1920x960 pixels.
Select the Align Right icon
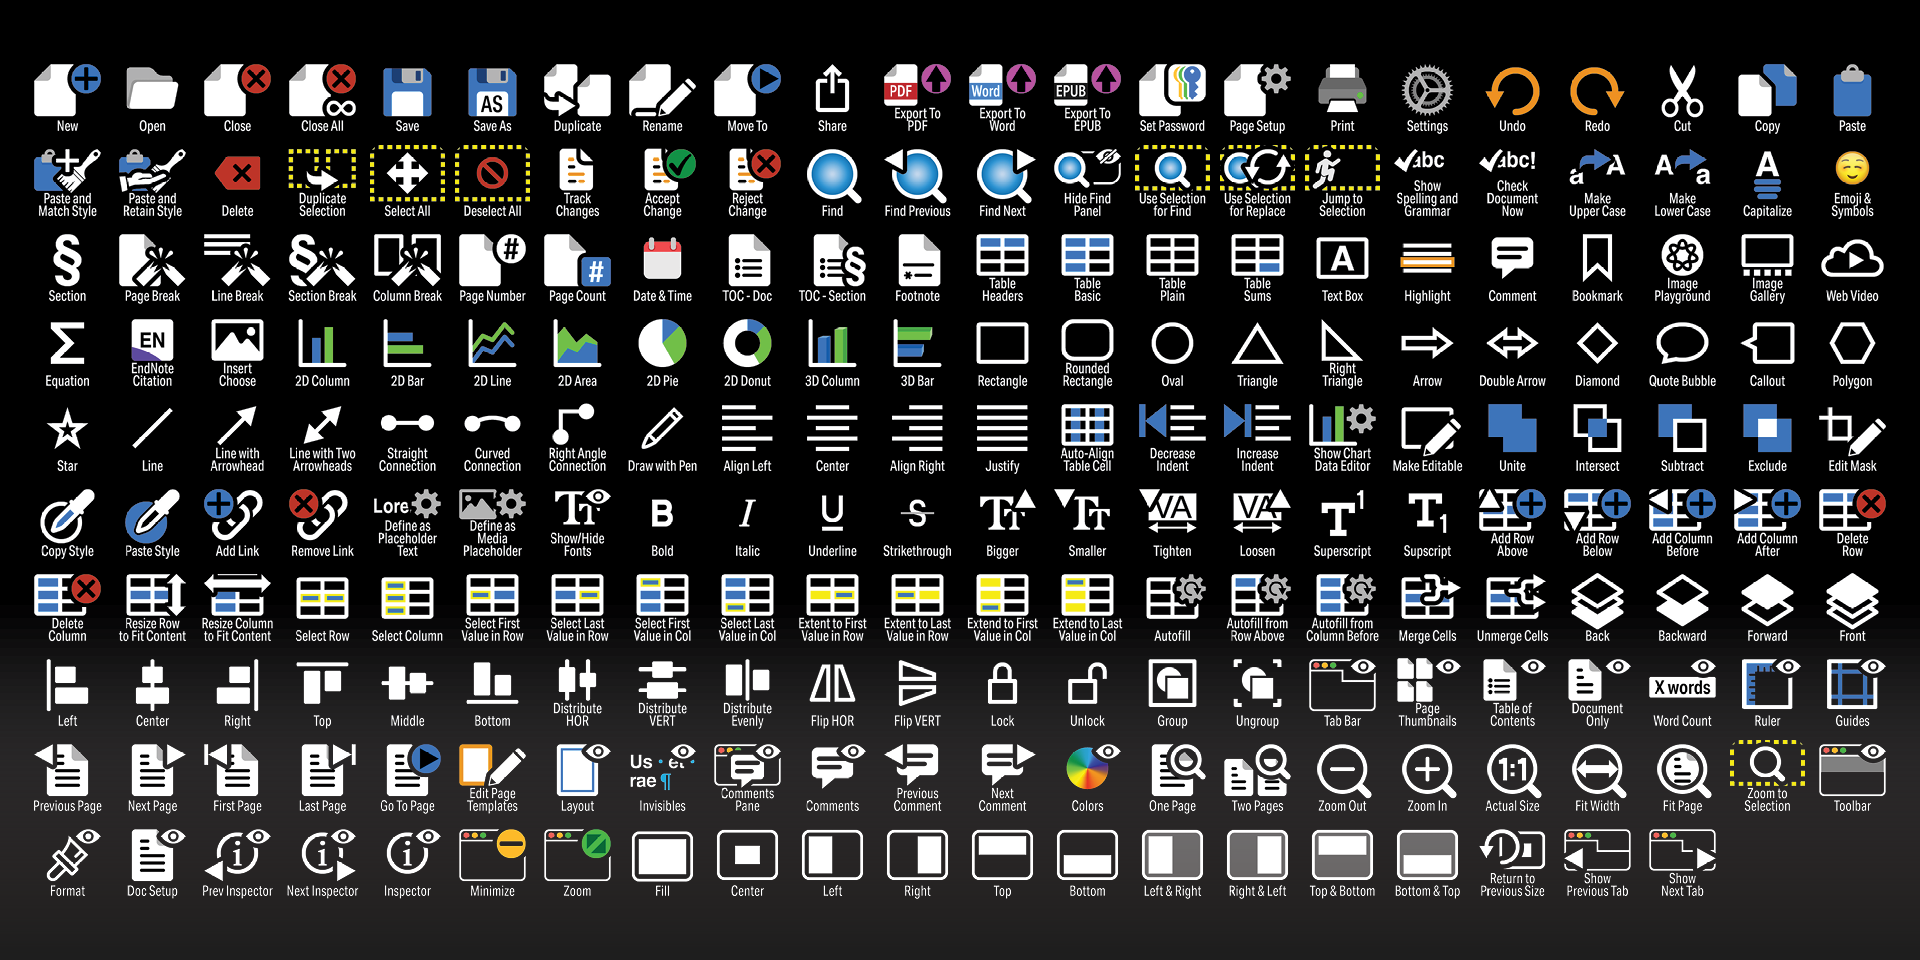[x=917, y=429]
